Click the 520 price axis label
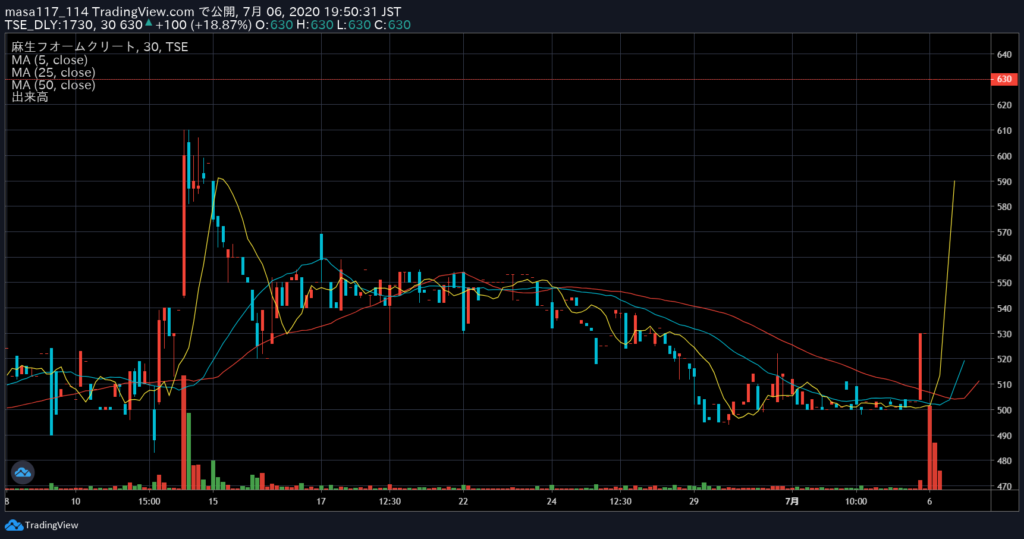 coord(1004,359)
